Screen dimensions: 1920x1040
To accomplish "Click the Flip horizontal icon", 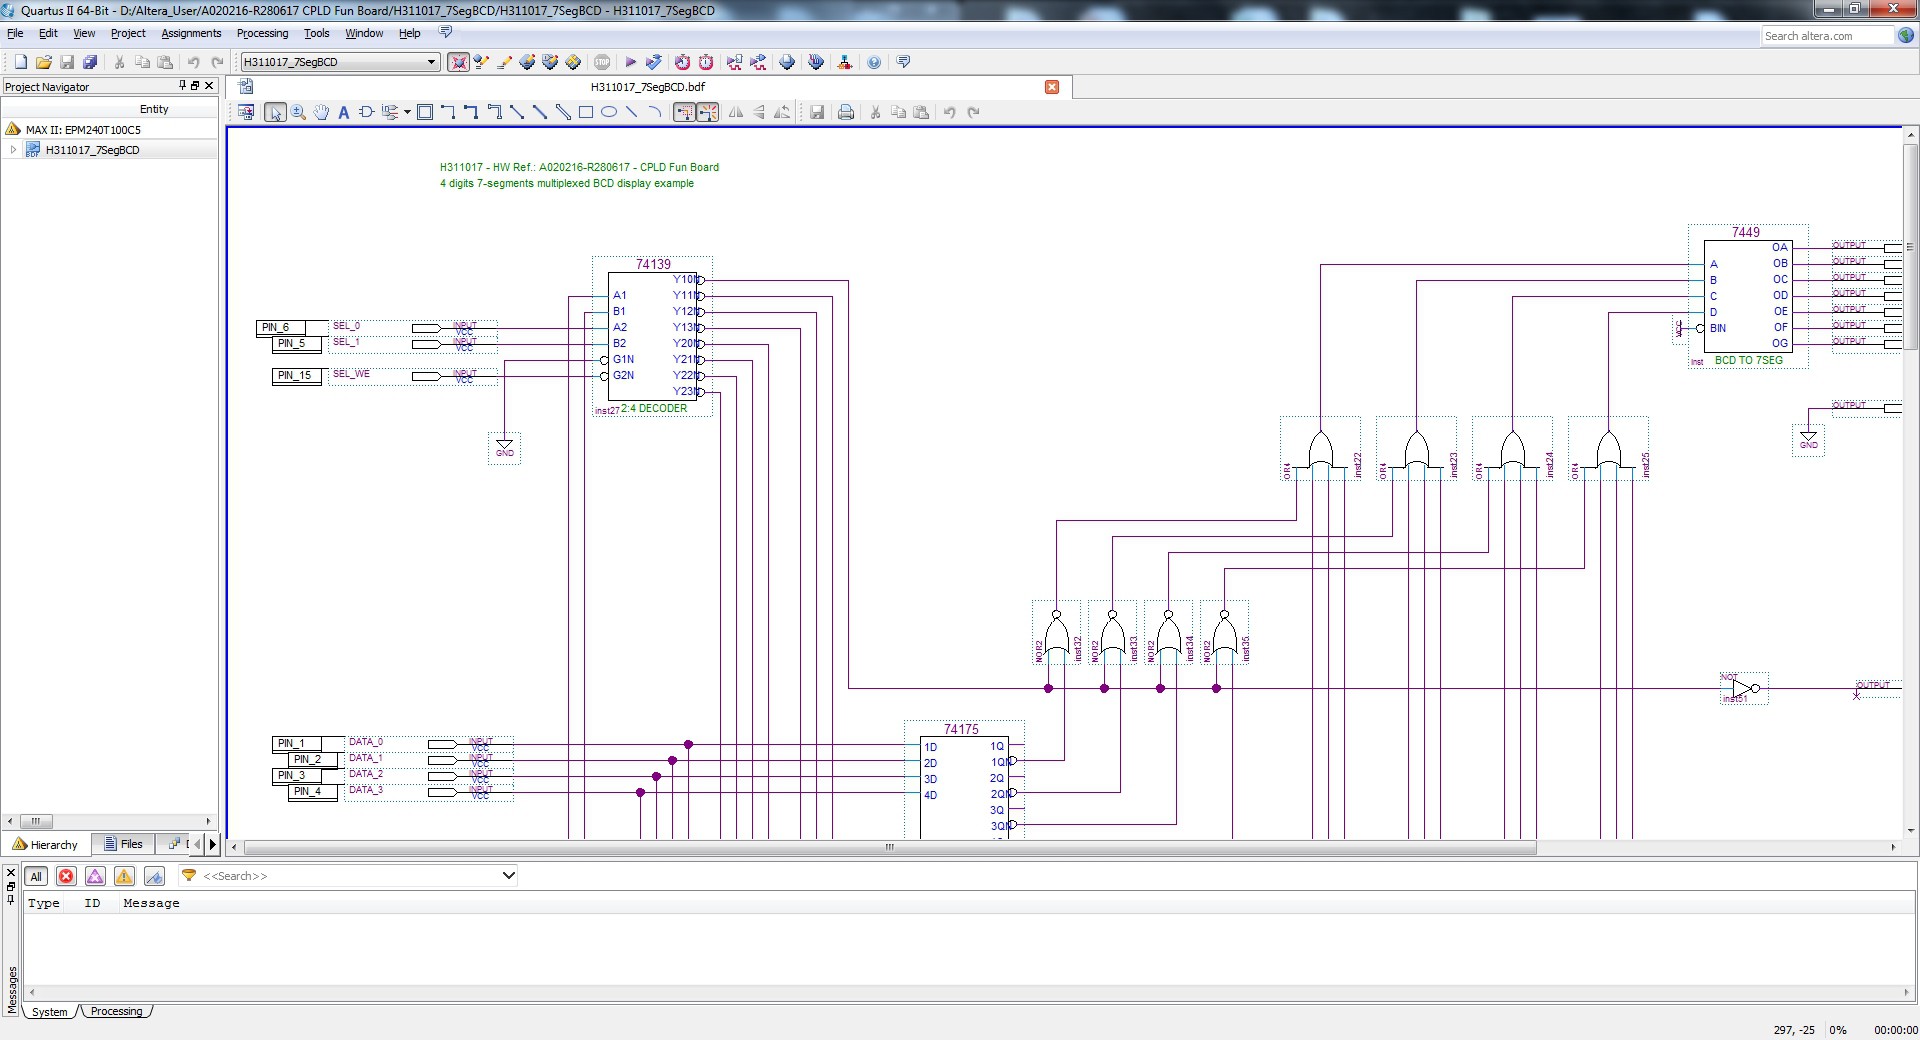I will pos(736,113).
